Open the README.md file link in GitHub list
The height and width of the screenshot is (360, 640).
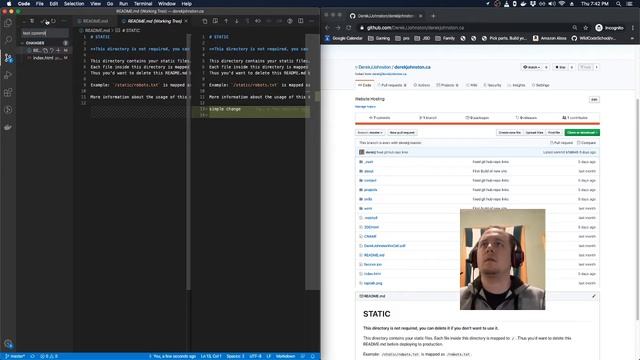374,255
